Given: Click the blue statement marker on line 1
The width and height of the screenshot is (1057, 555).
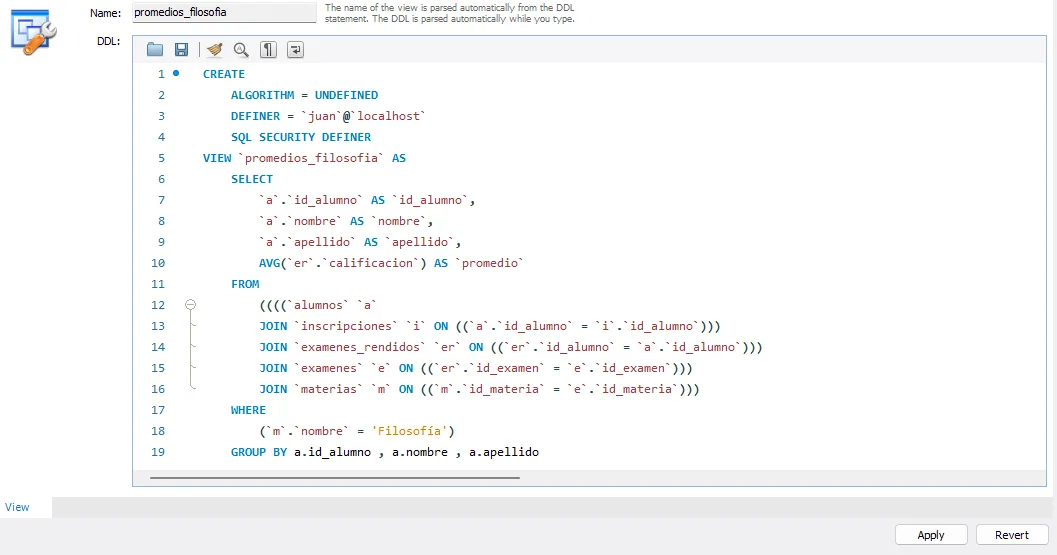Looking at the screenshot, I should [177, 73].
